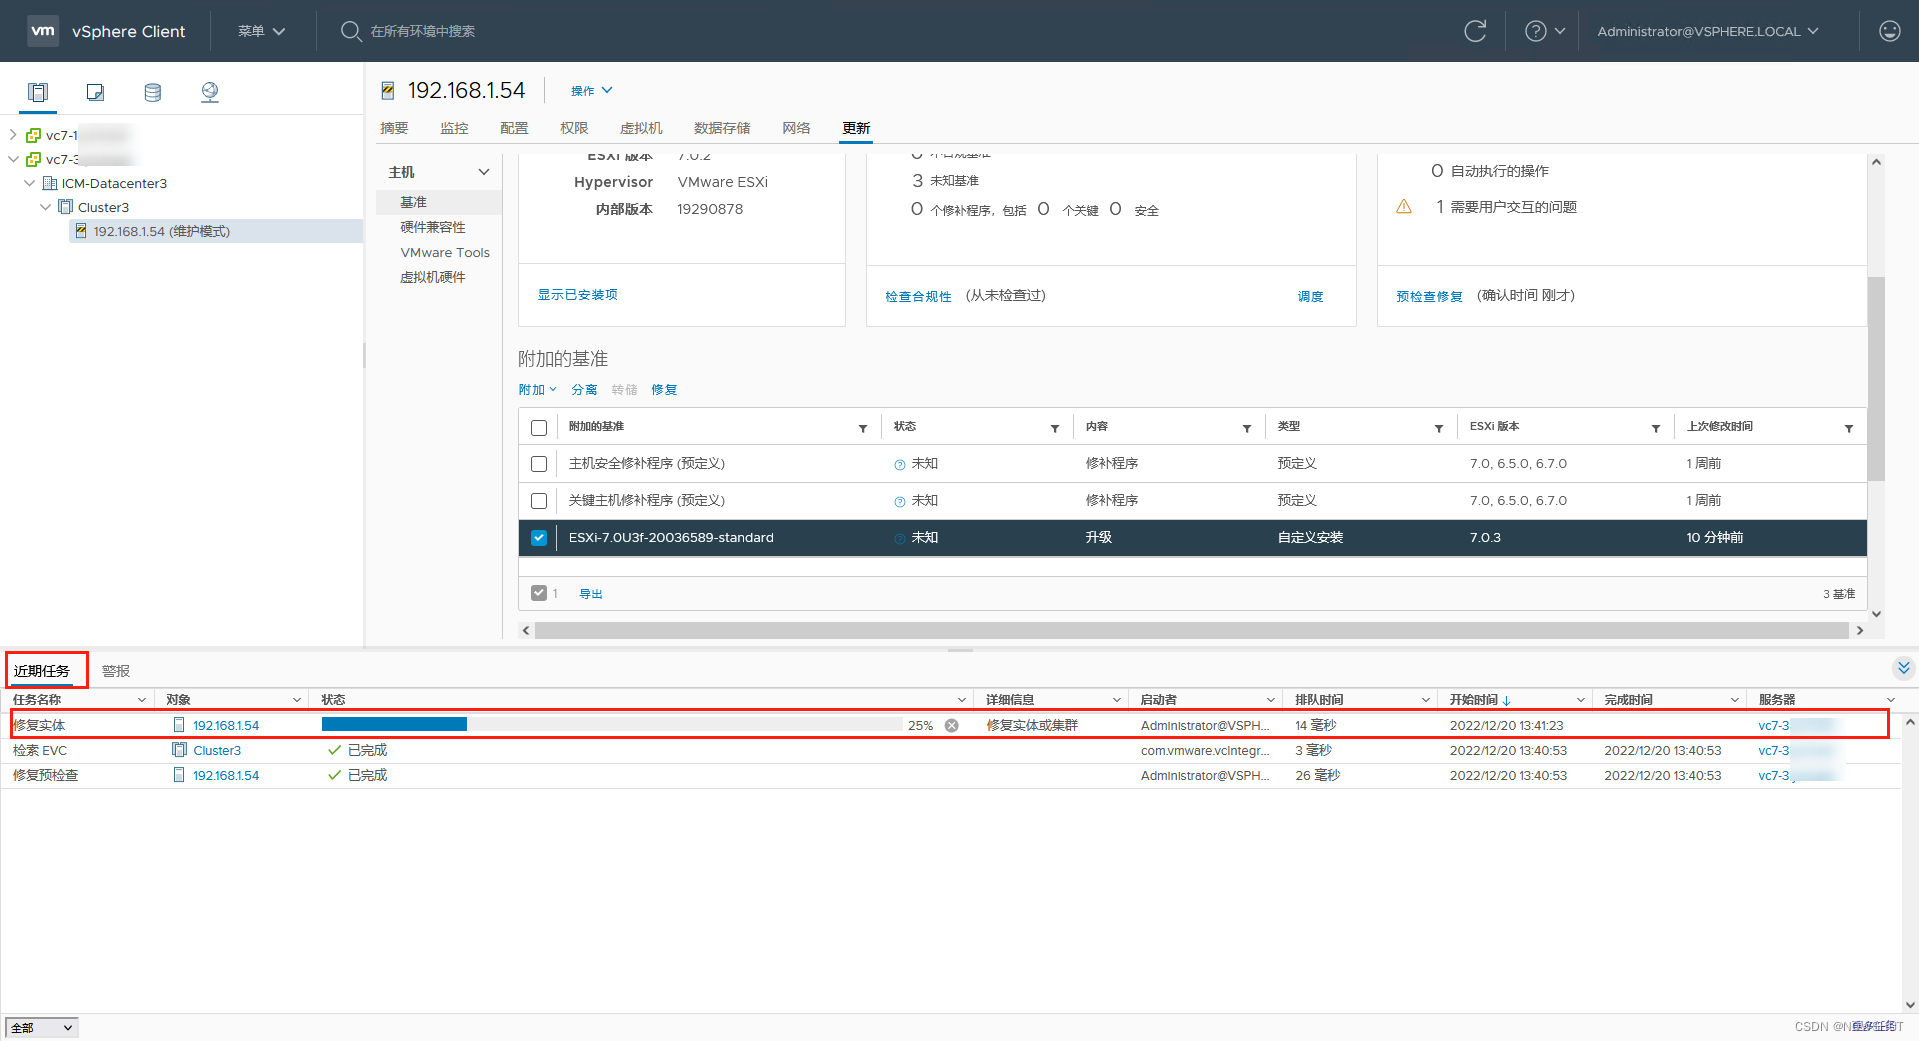The width and height of the screenshot is (1919, 1041).
Task: Click filter icon on 类型 column
Action: (1439, 428)
